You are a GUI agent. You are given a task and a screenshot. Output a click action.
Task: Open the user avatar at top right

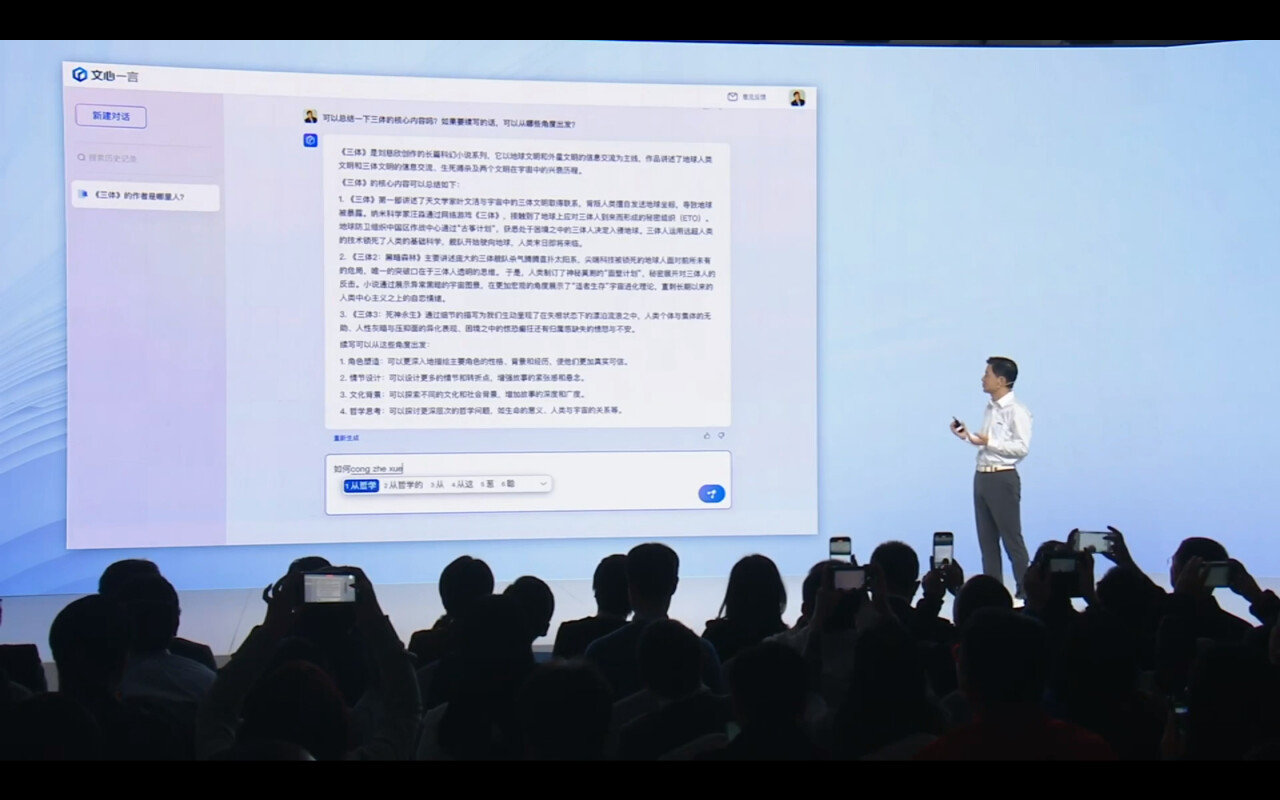click(797, 97)
